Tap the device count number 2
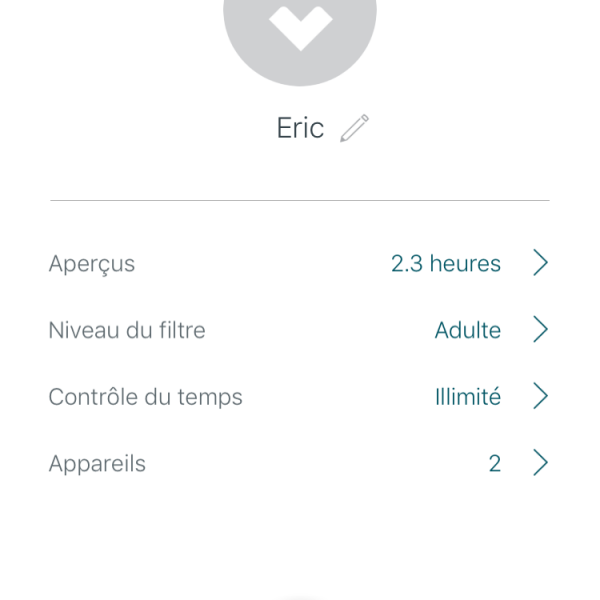The width and height of the screenshot is (600, 600). click(x=494, y=464)
